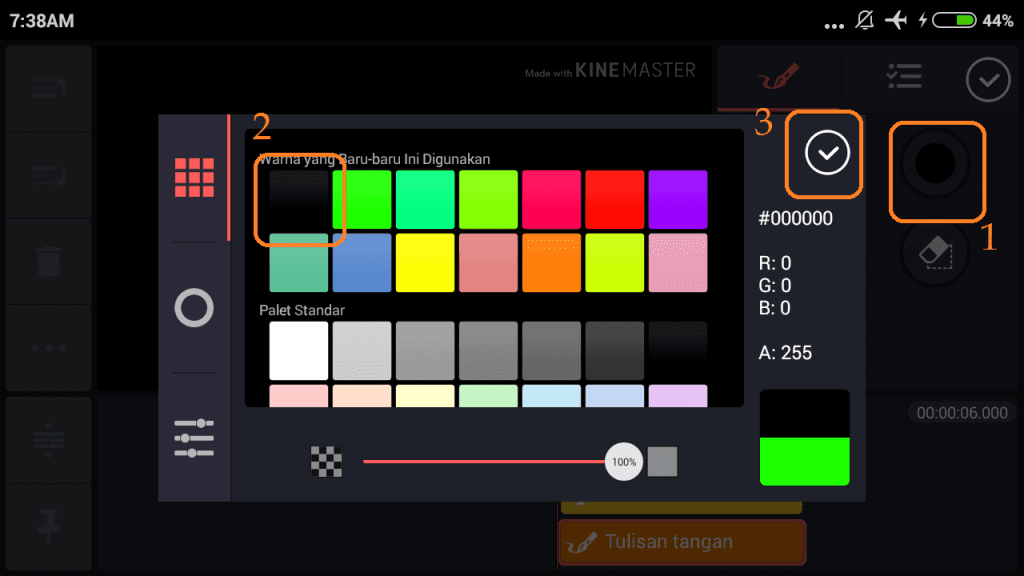Viewport: 1024px width, 576px height.
Task: Click the A: 255 alpha value
Action: pyautogui.click(x=785, y=353)
